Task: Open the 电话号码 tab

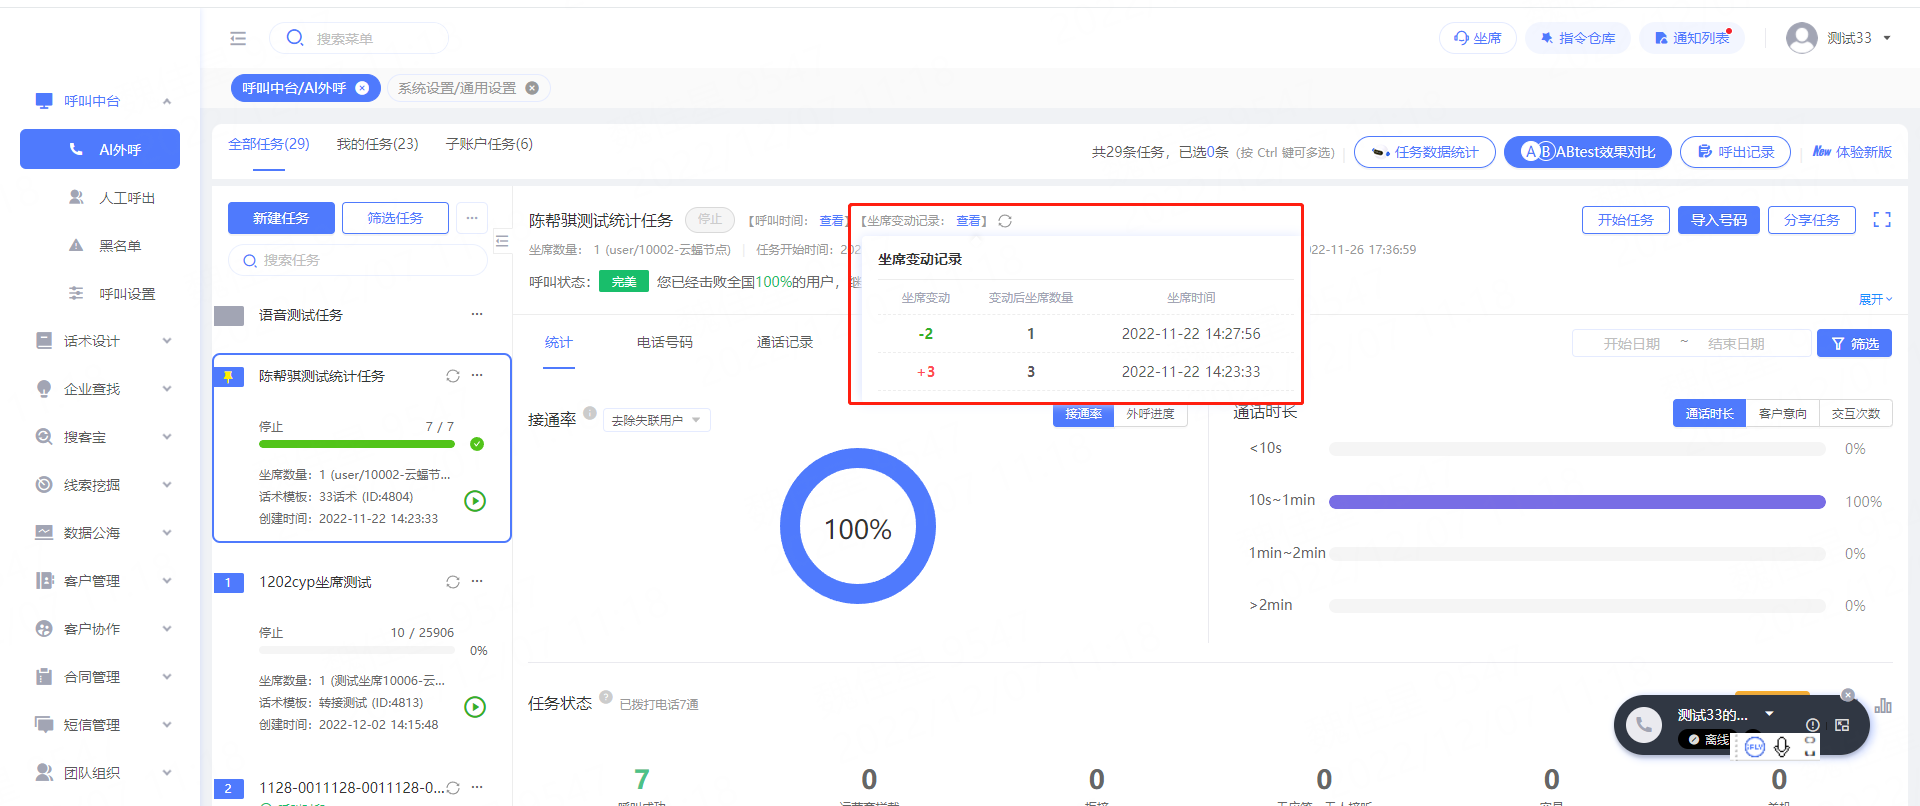Action: [665, 342]
